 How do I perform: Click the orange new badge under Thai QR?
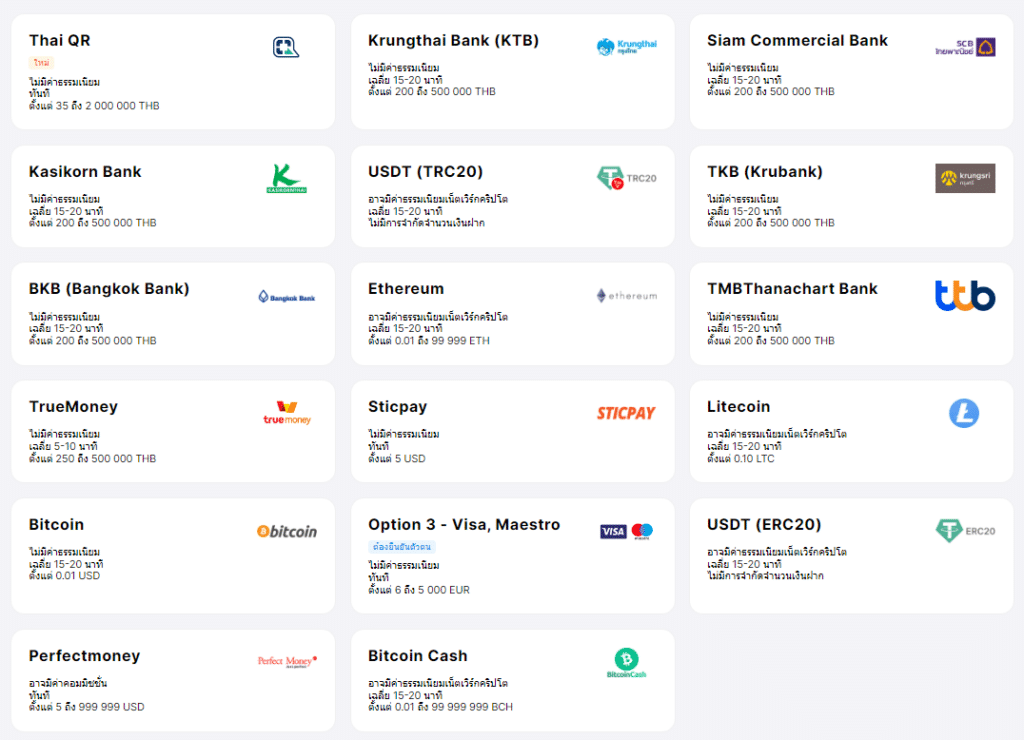coord(42,62)
